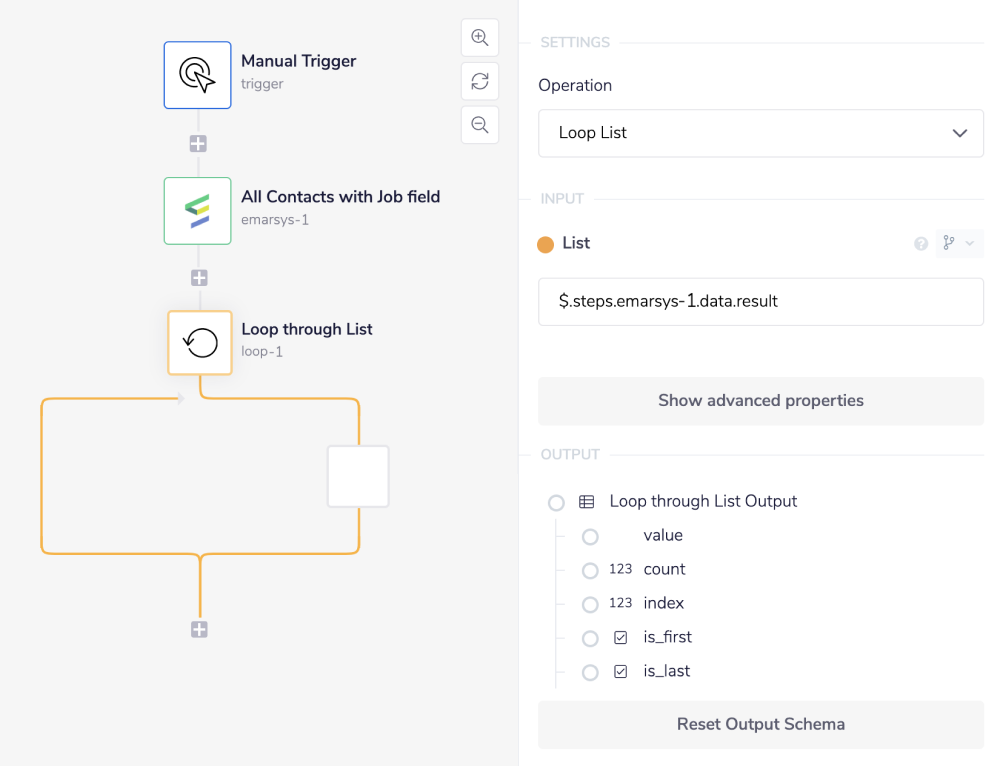This screenshot has width=1000, height=767.
Task: Open the Operation dropdown showing Loop List
Action: (760, 133)
